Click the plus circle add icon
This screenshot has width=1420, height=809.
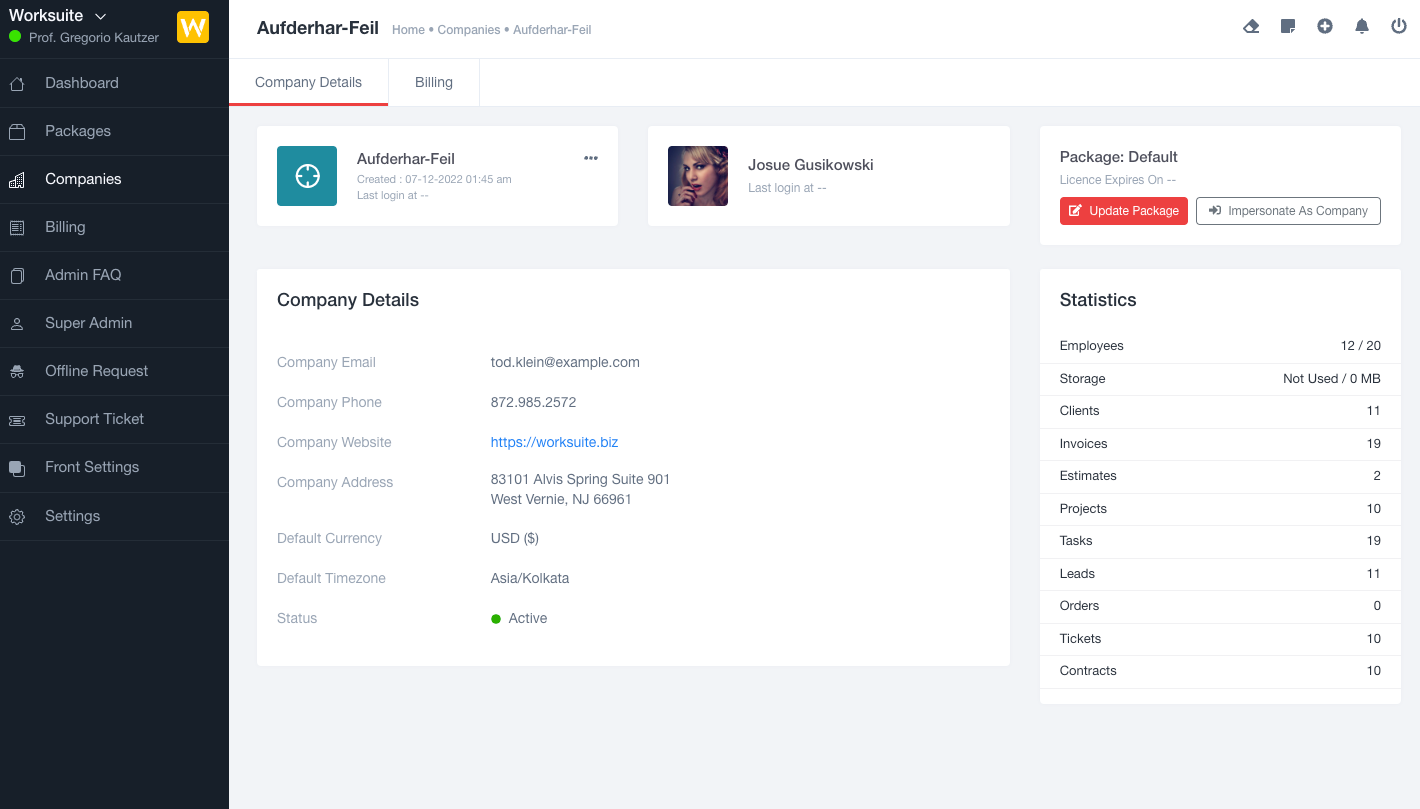[x=1325, y=27]
